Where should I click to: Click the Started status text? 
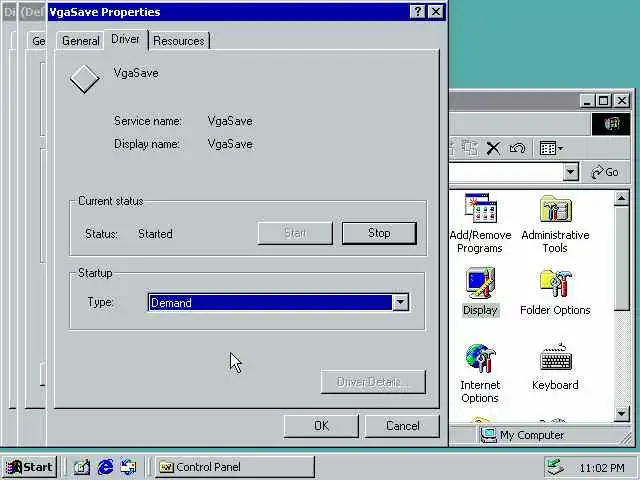155,233
